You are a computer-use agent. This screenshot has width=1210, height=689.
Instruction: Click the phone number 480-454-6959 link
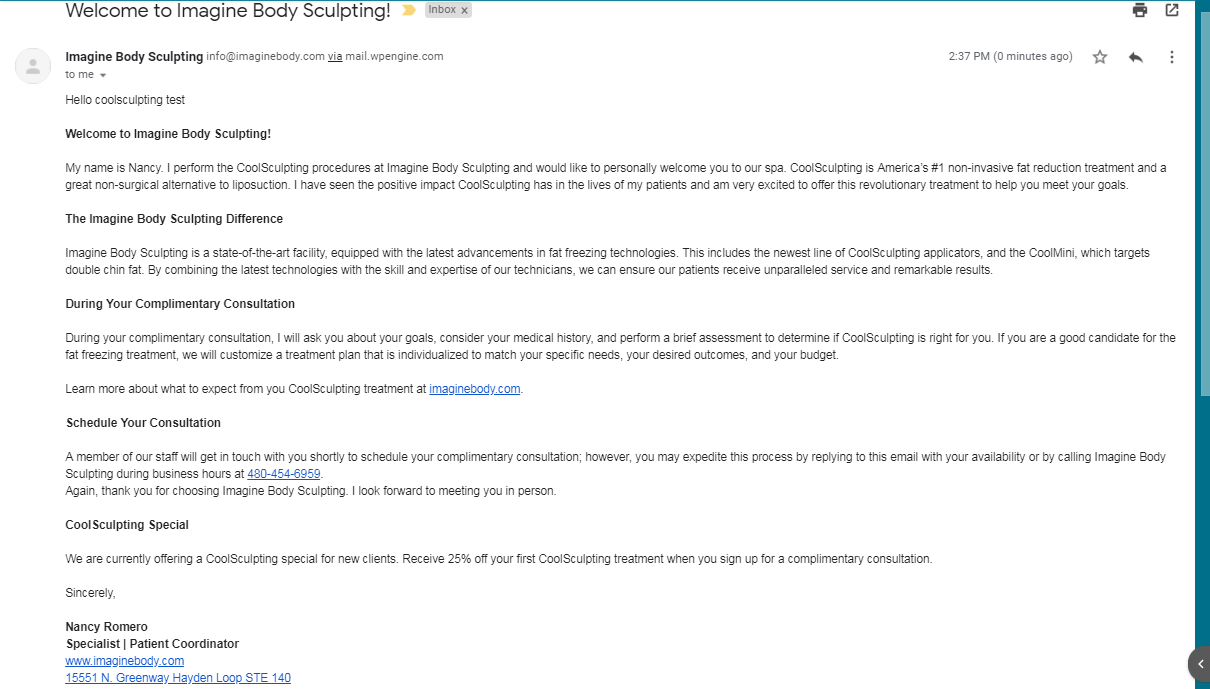pyautogui.click(x=284, y=474)
